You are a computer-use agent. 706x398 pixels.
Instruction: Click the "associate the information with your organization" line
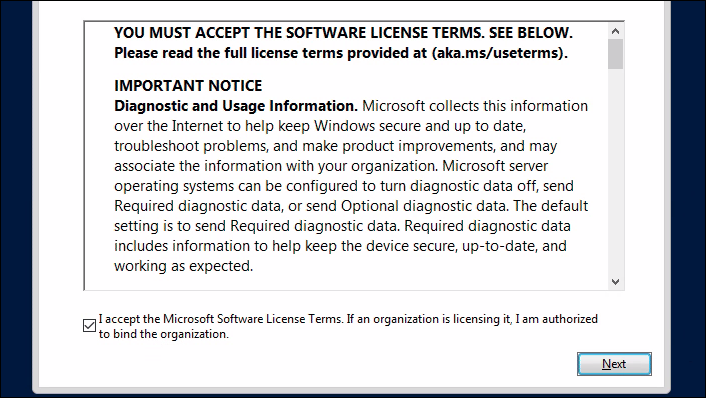point(331,166)
